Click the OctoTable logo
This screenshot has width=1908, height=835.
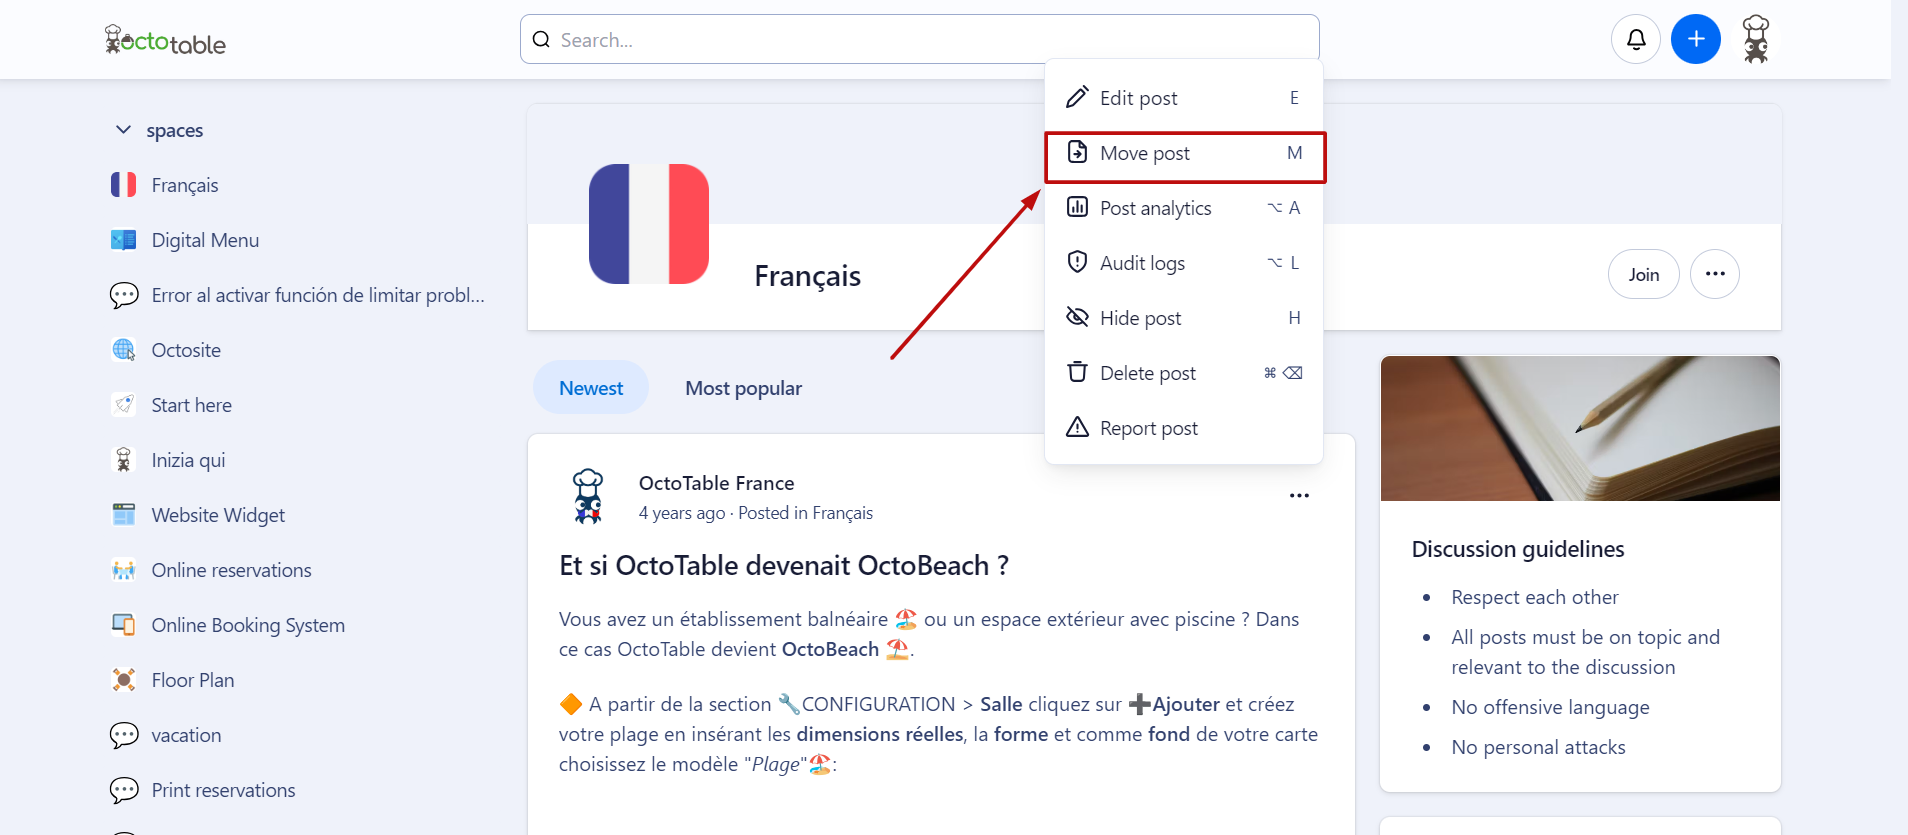point(166,41)
